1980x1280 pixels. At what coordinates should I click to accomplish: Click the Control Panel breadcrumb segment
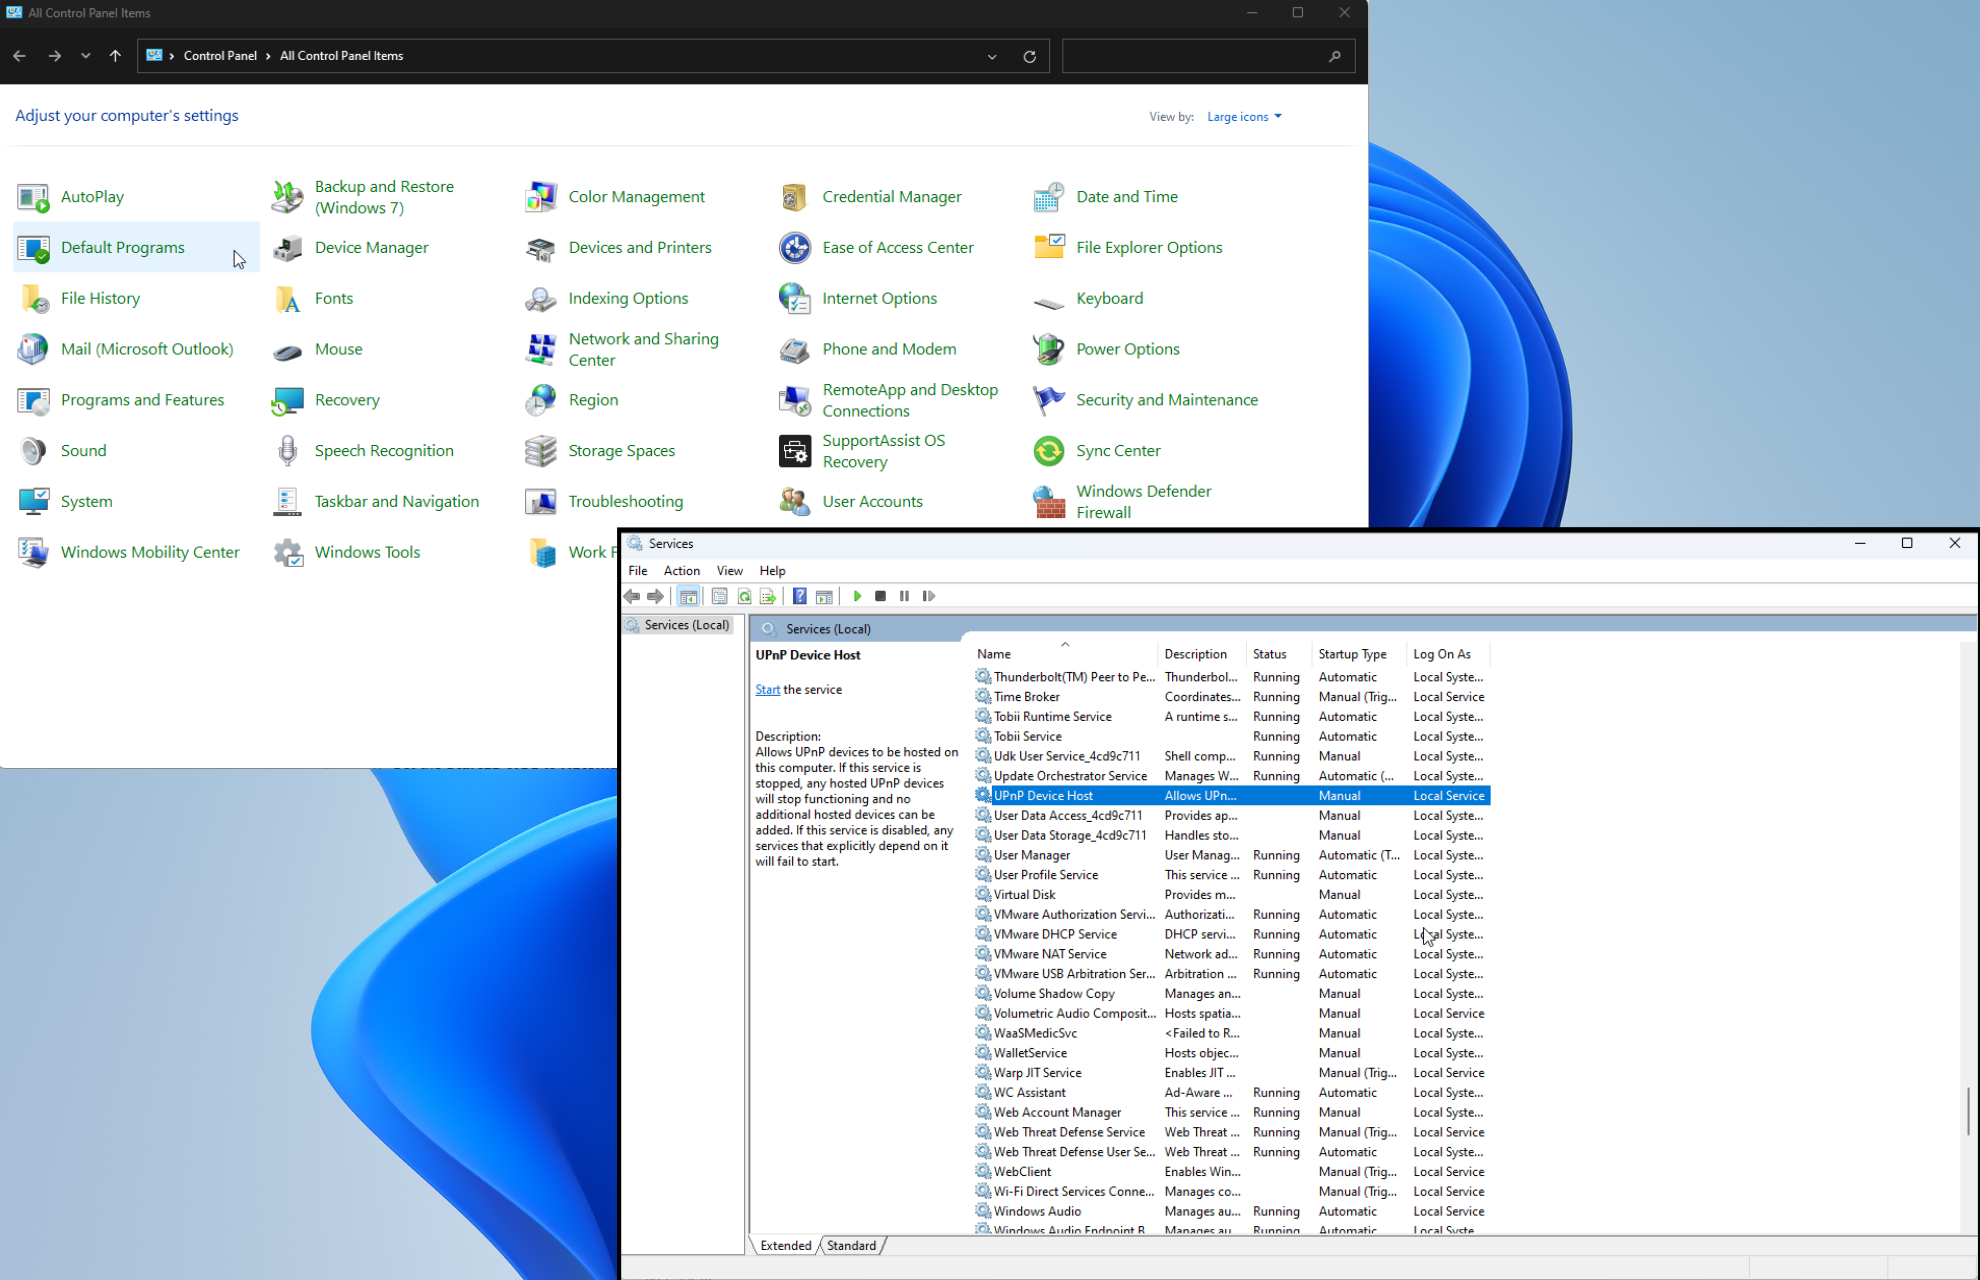(x=220, y=56)
